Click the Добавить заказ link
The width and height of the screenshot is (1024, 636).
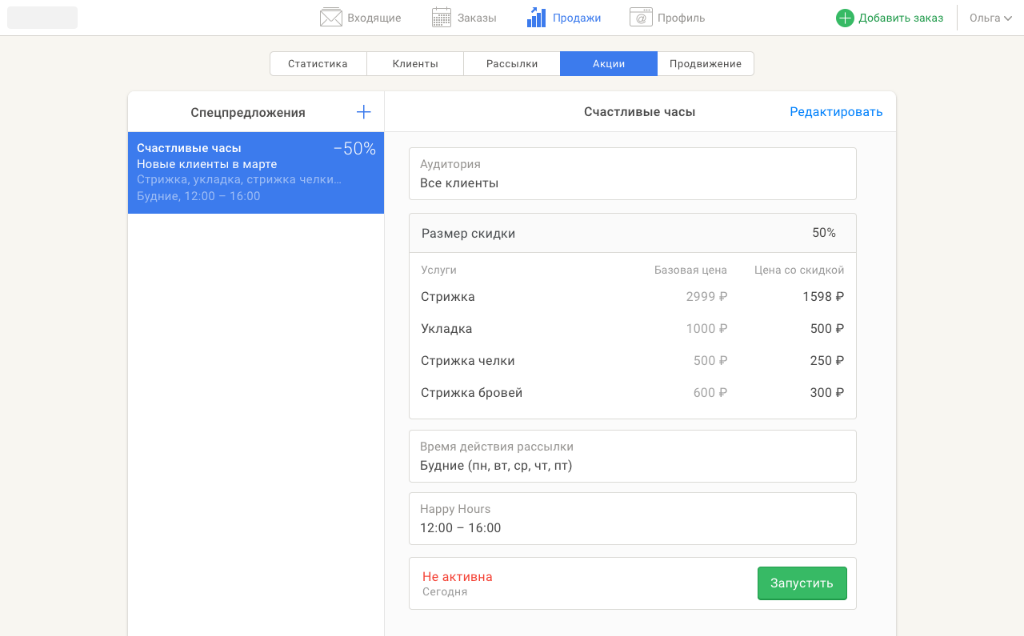tap(901, 18)
